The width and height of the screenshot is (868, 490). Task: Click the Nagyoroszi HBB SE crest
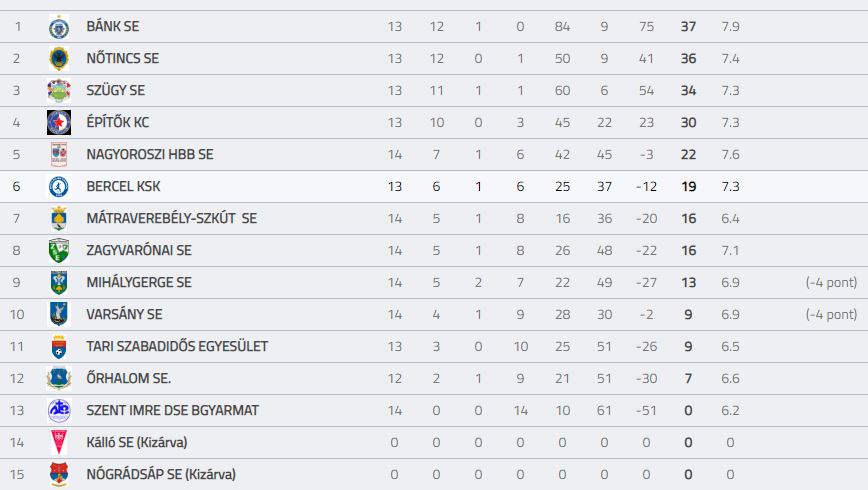pos(59,154)
